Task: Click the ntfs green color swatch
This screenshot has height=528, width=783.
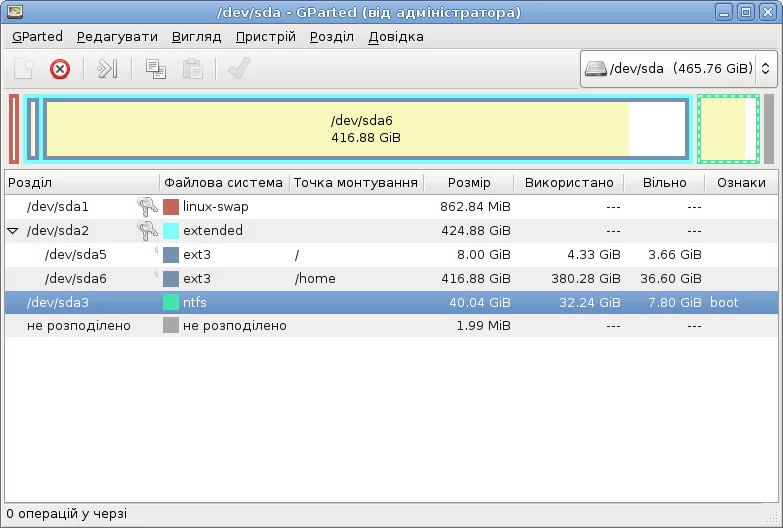Action: pos(171,302)
